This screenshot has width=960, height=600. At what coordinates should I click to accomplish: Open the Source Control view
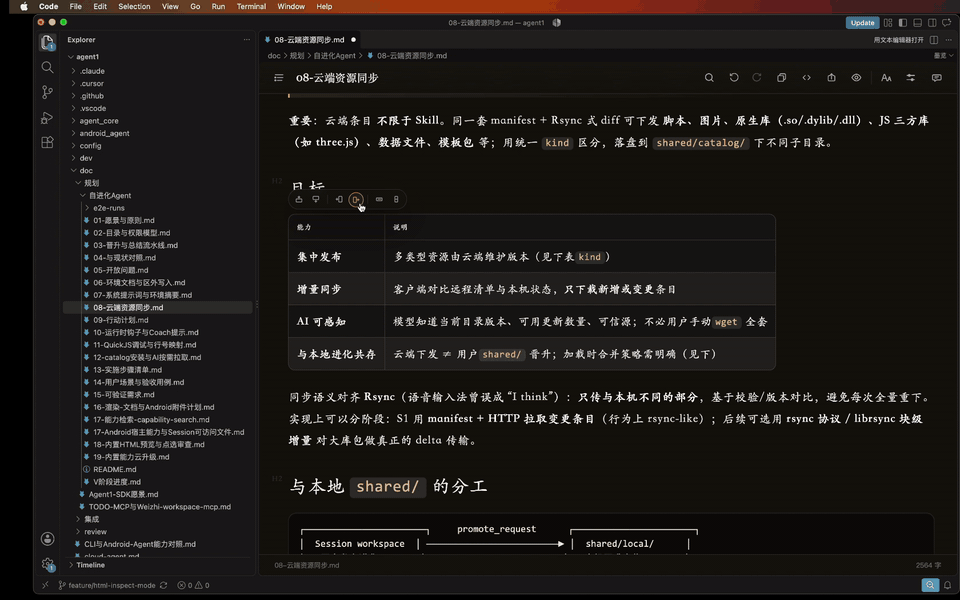point(47,92)
